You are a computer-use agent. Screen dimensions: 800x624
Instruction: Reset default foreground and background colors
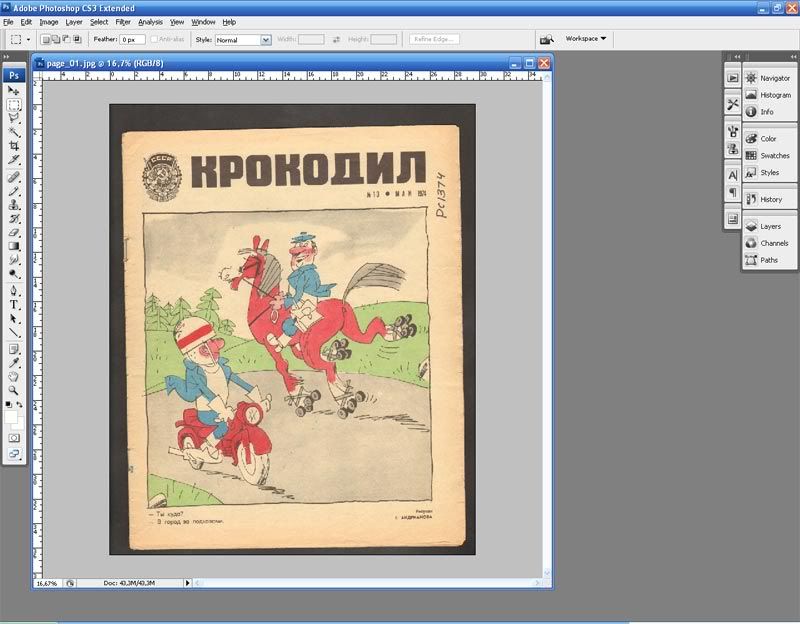click(x=8, y=405)
